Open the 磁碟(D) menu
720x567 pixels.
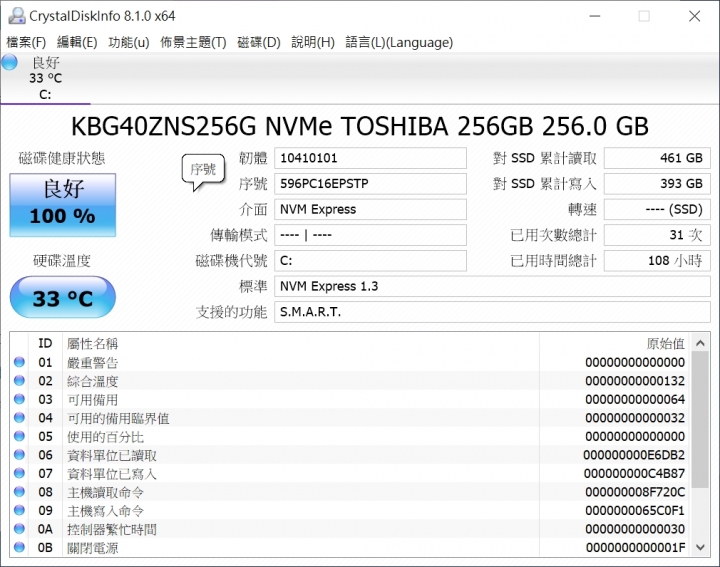tap(259, 42)
